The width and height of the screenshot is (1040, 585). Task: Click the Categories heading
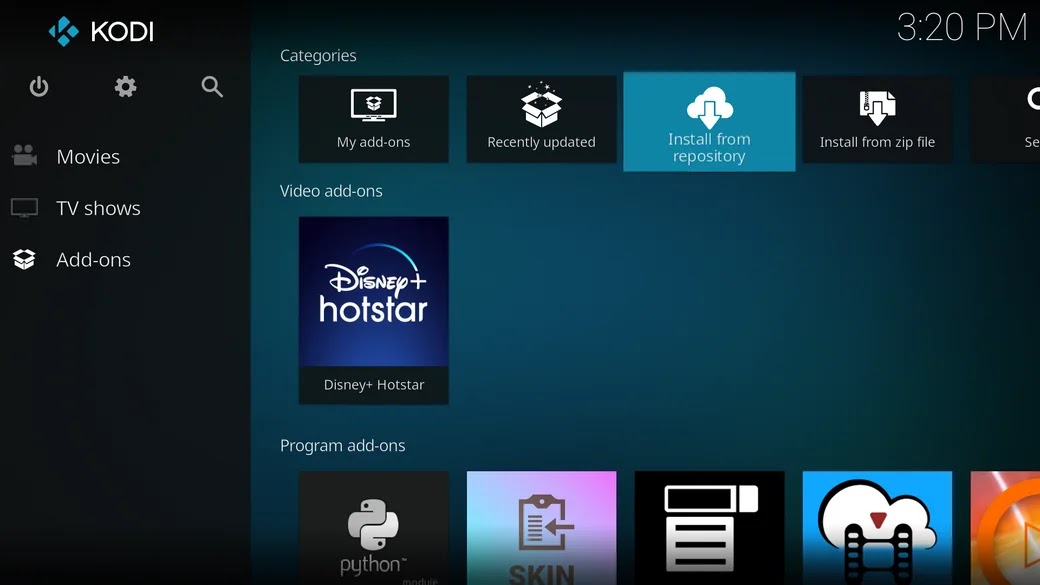318,56
